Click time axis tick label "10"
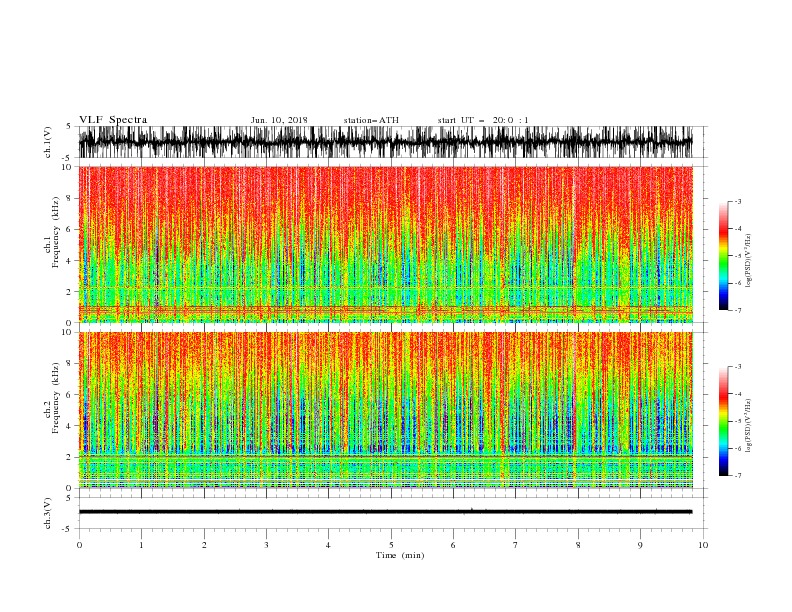The image size is (792, 612). [x=703, y=545]
